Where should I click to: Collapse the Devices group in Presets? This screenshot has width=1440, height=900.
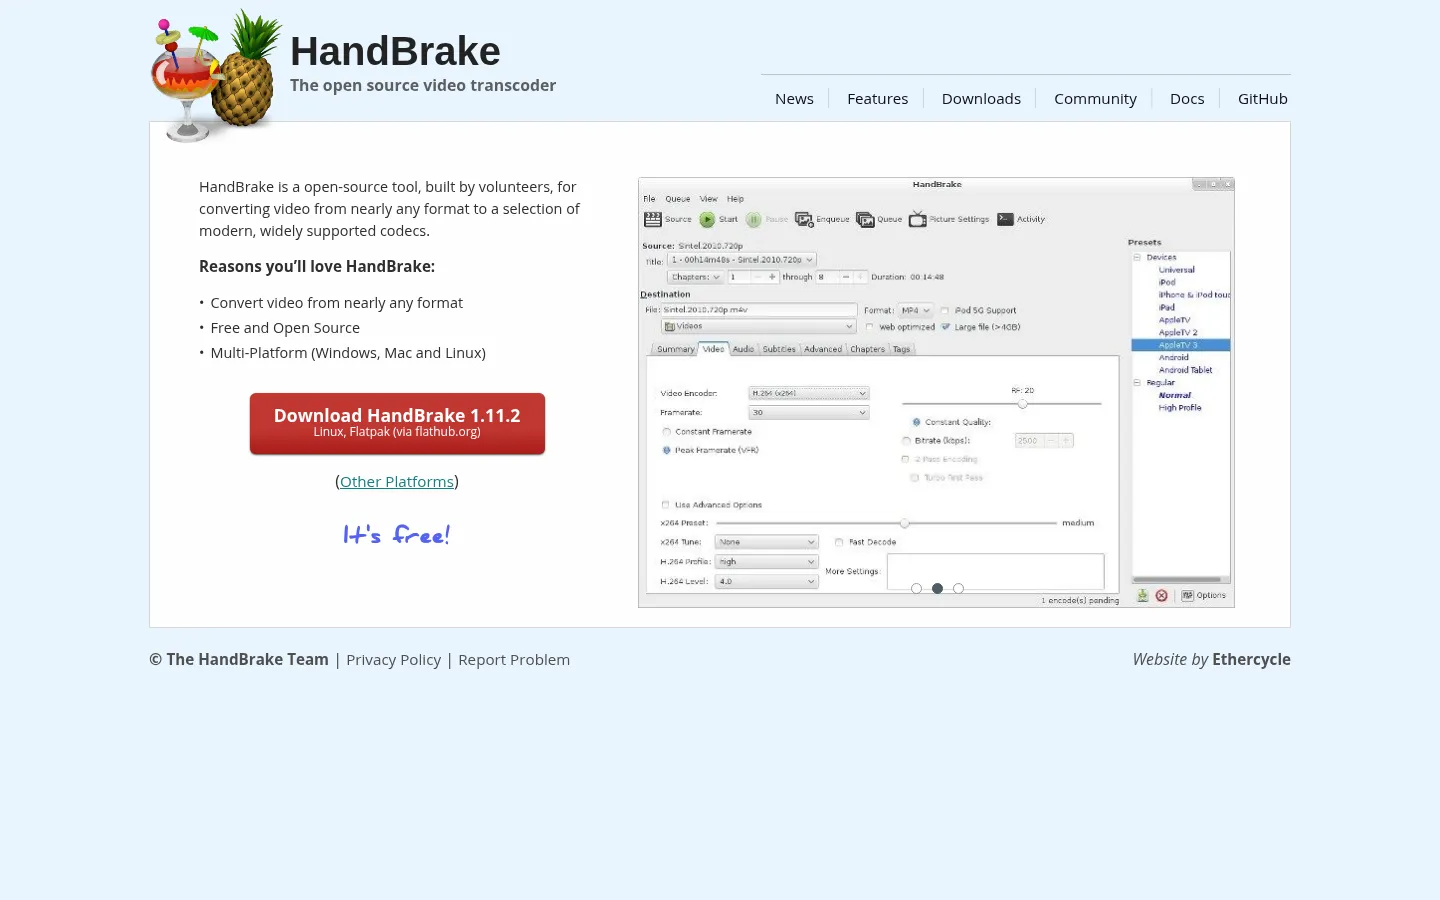[1137, 257]
